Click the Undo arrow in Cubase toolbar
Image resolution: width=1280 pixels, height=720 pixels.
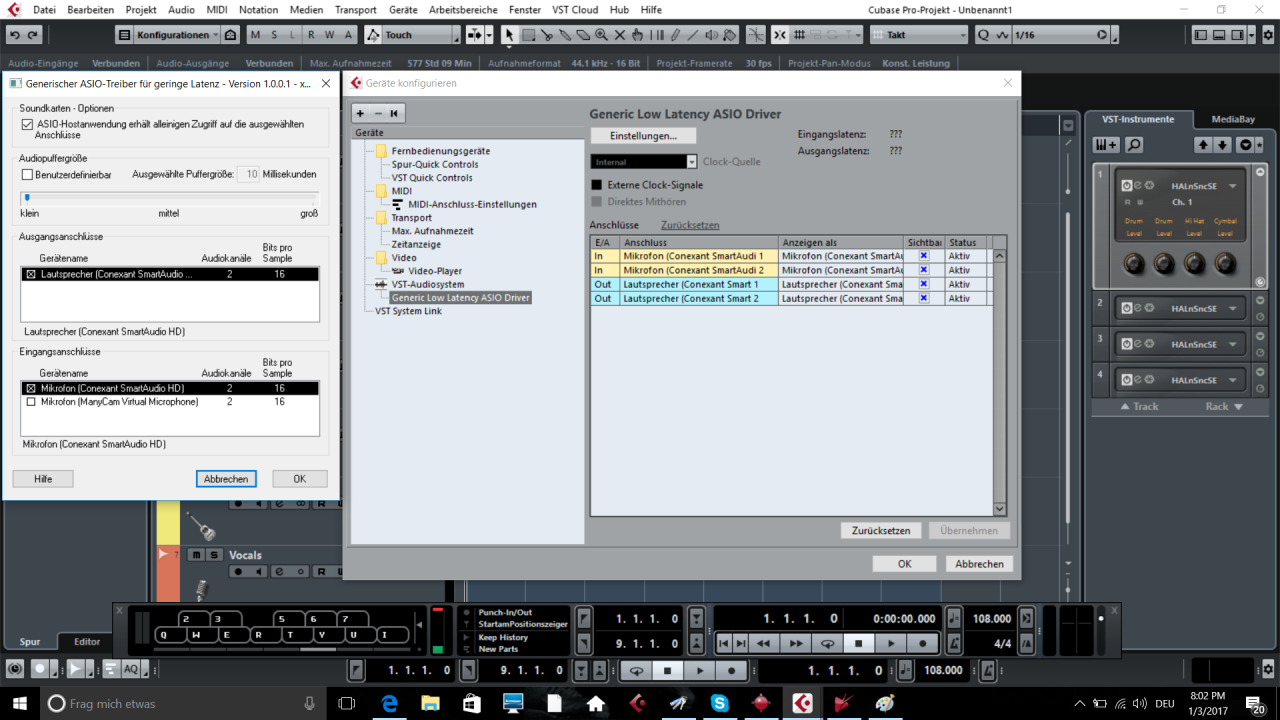(x=15, y=35)
